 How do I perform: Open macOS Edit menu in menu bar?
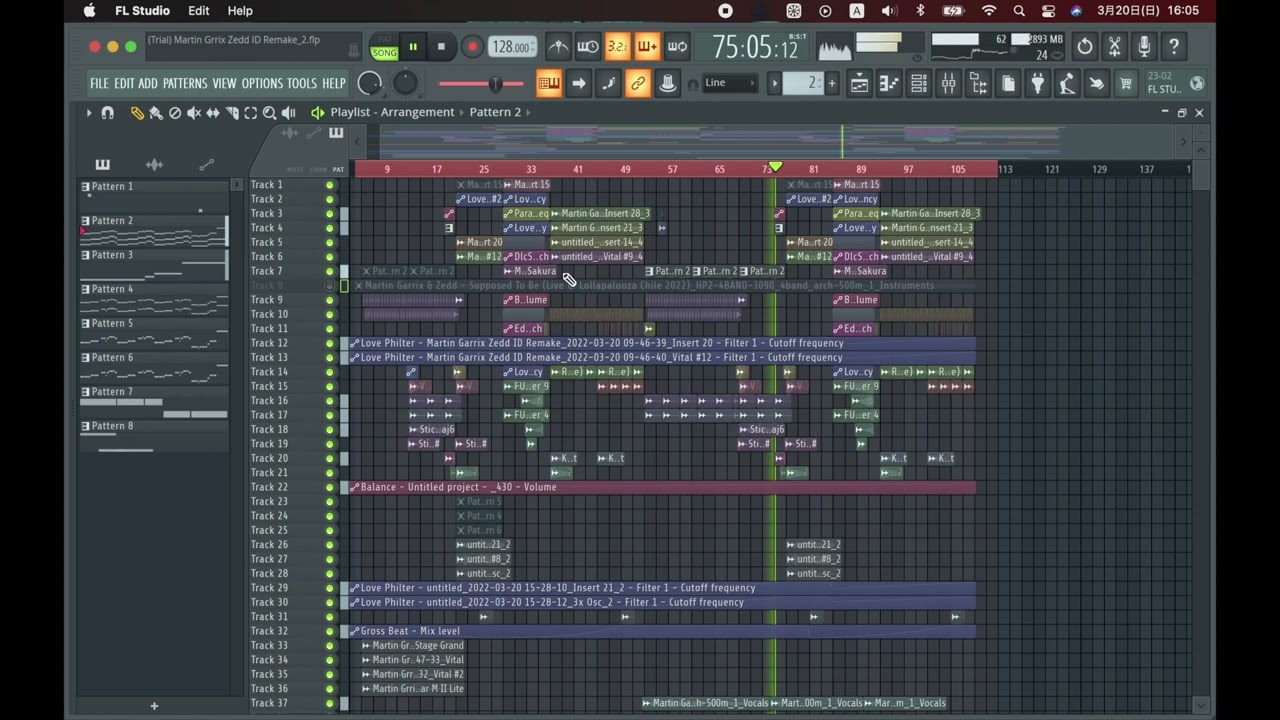pos(198,11)
